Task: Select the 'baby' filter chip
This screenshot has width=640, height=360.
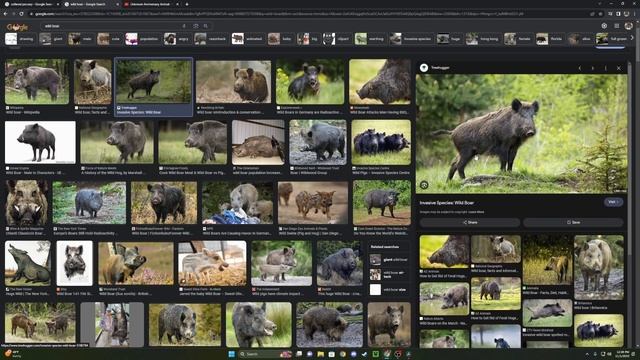Action: pyautogui.click(x=280, y=39)
